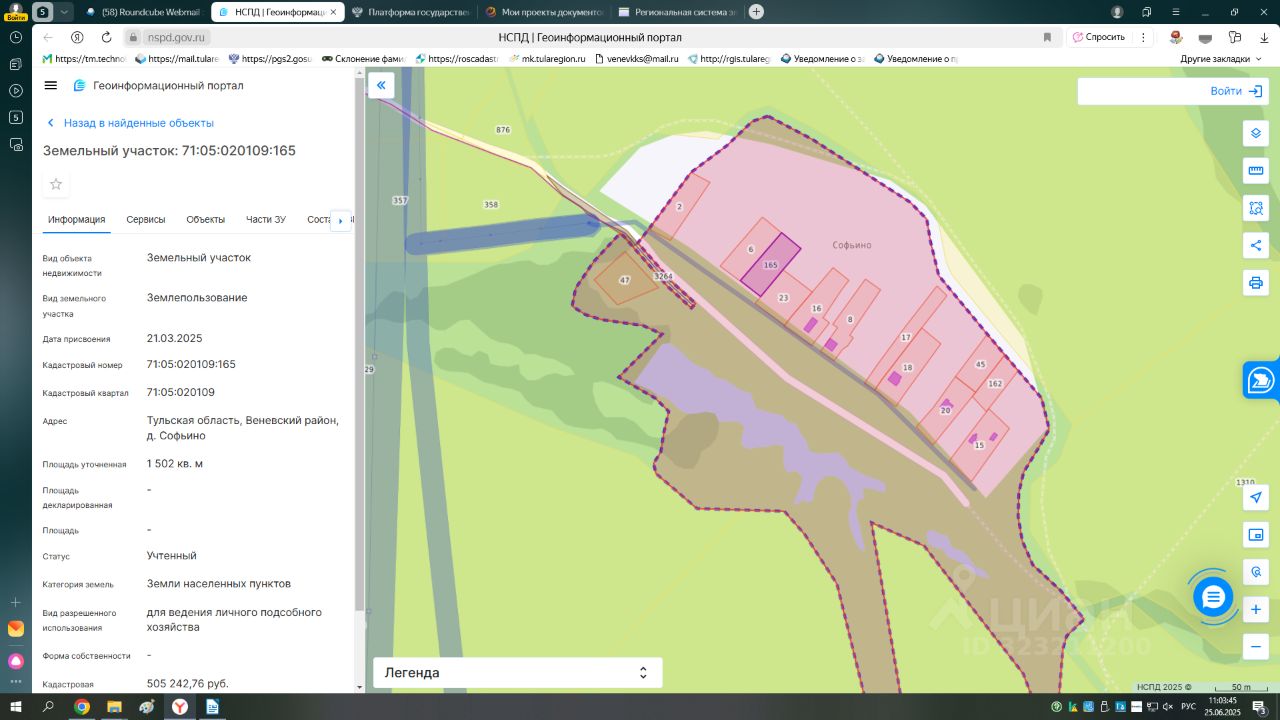Open the map layers panel

click(x=1256, y=133)
